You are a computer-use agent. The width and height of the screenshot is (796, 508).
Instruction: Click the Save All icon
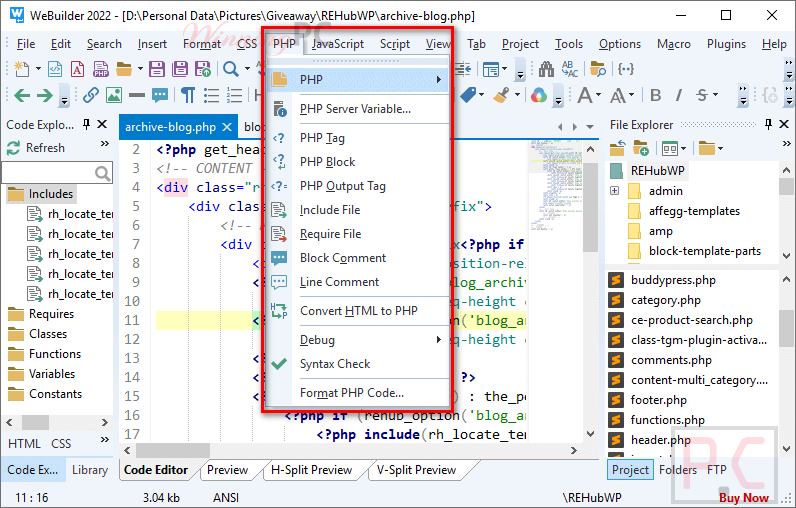180,69
